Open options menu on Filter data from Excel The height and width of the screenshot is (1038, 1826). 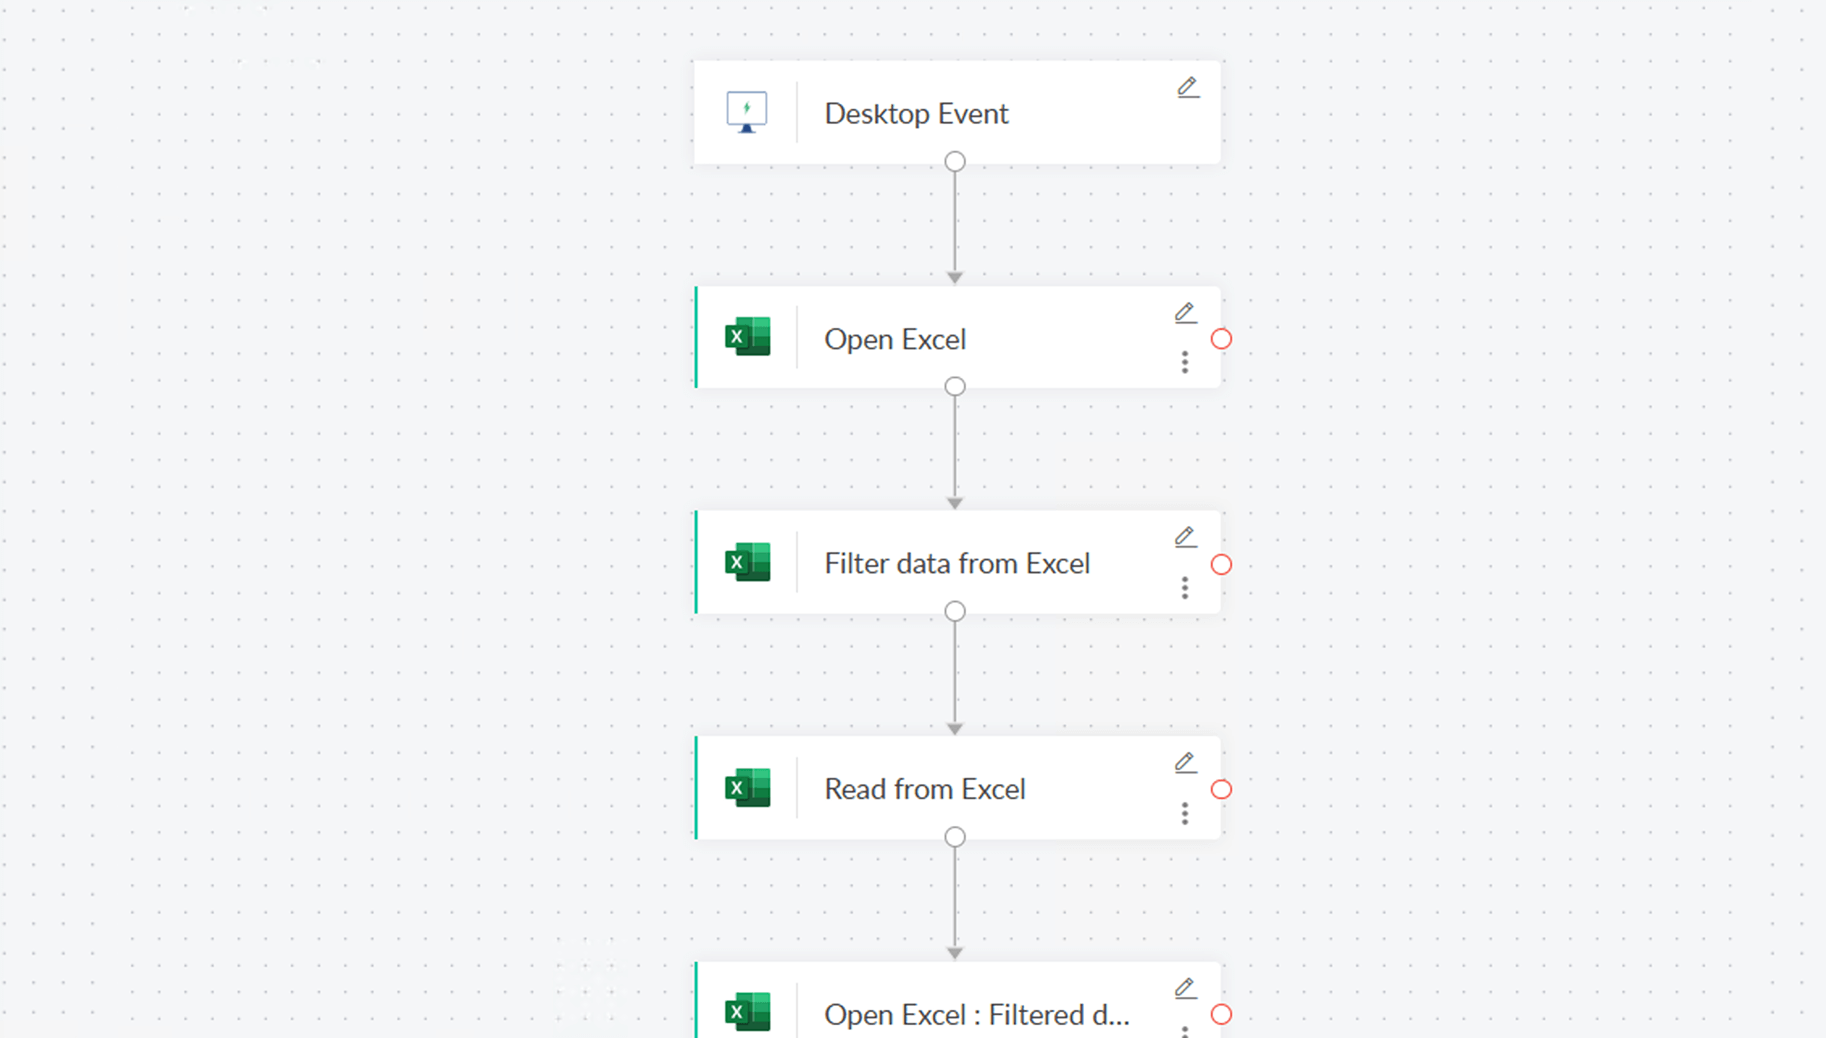coord(1185,587)
